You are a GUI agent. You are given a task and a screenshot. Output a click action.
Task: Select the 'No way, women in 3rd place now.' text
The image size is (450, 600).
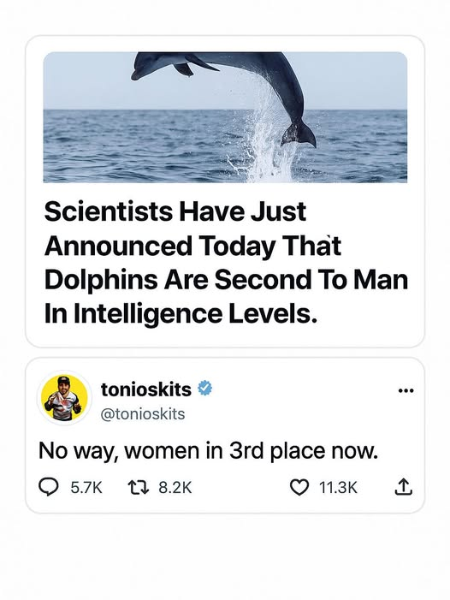[209, 451]
